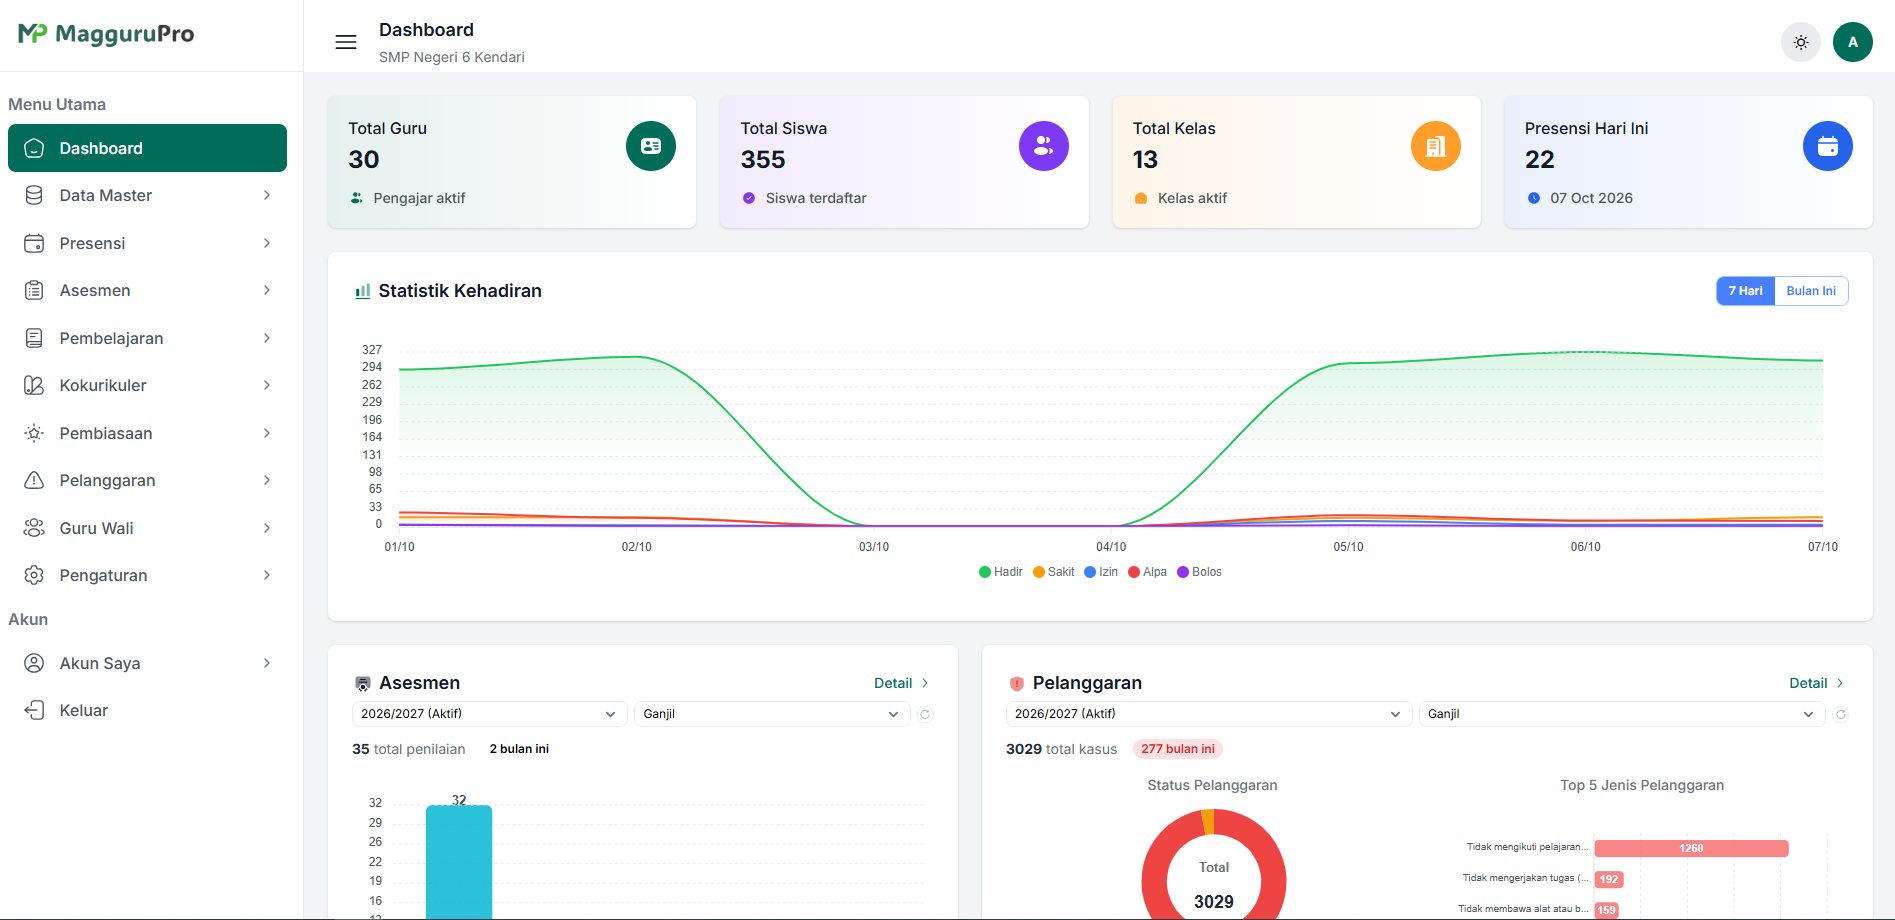Refresh the Asesmen panel data
This screenshot has height=920, width=1895.
[925, 714]
